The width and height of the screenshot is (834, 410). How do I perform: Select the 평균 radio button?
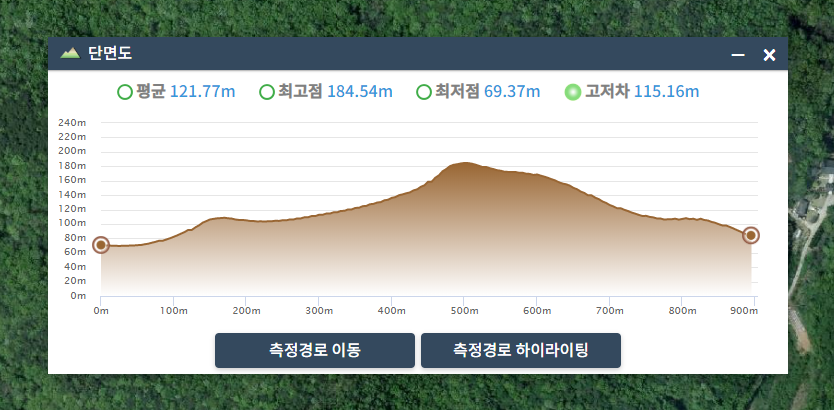[124, 92]
